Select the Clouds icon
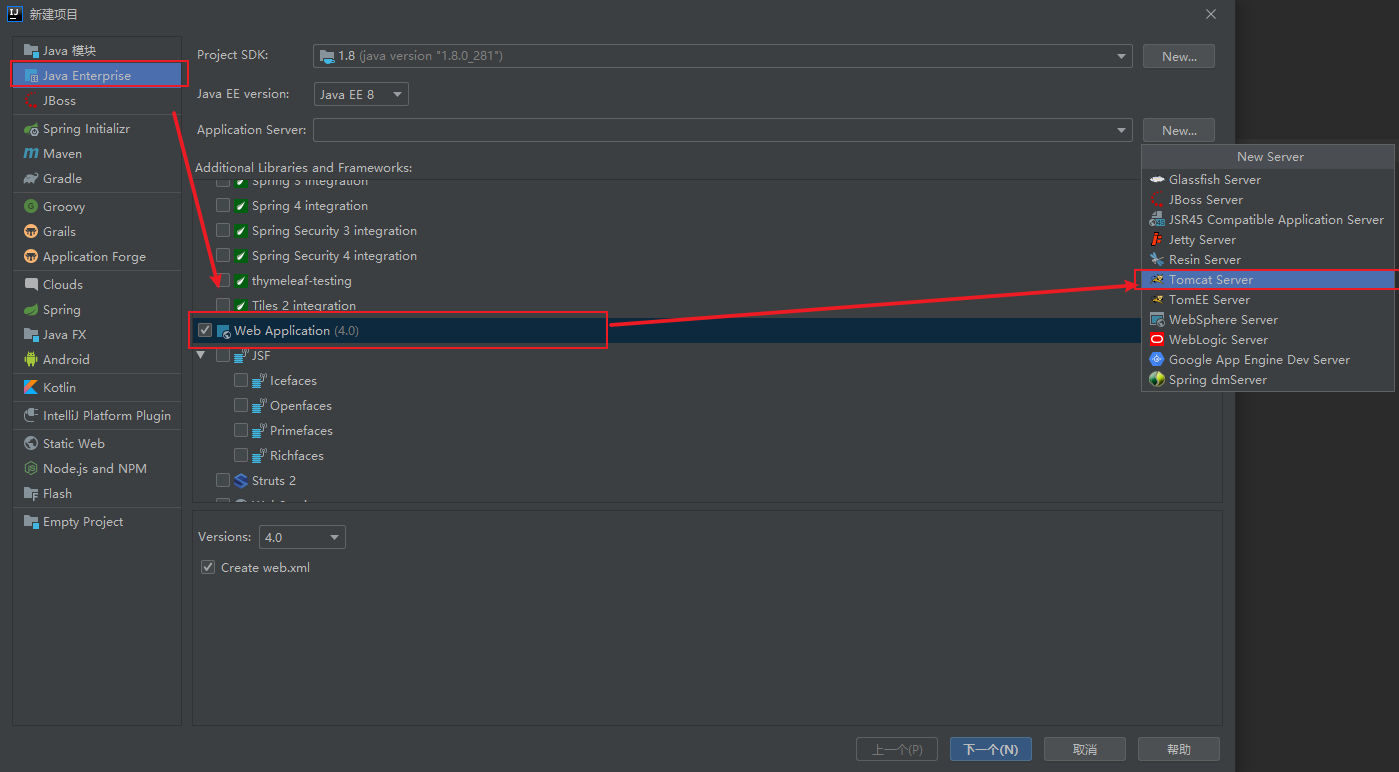1399x772 pixels. pos(31,284)
